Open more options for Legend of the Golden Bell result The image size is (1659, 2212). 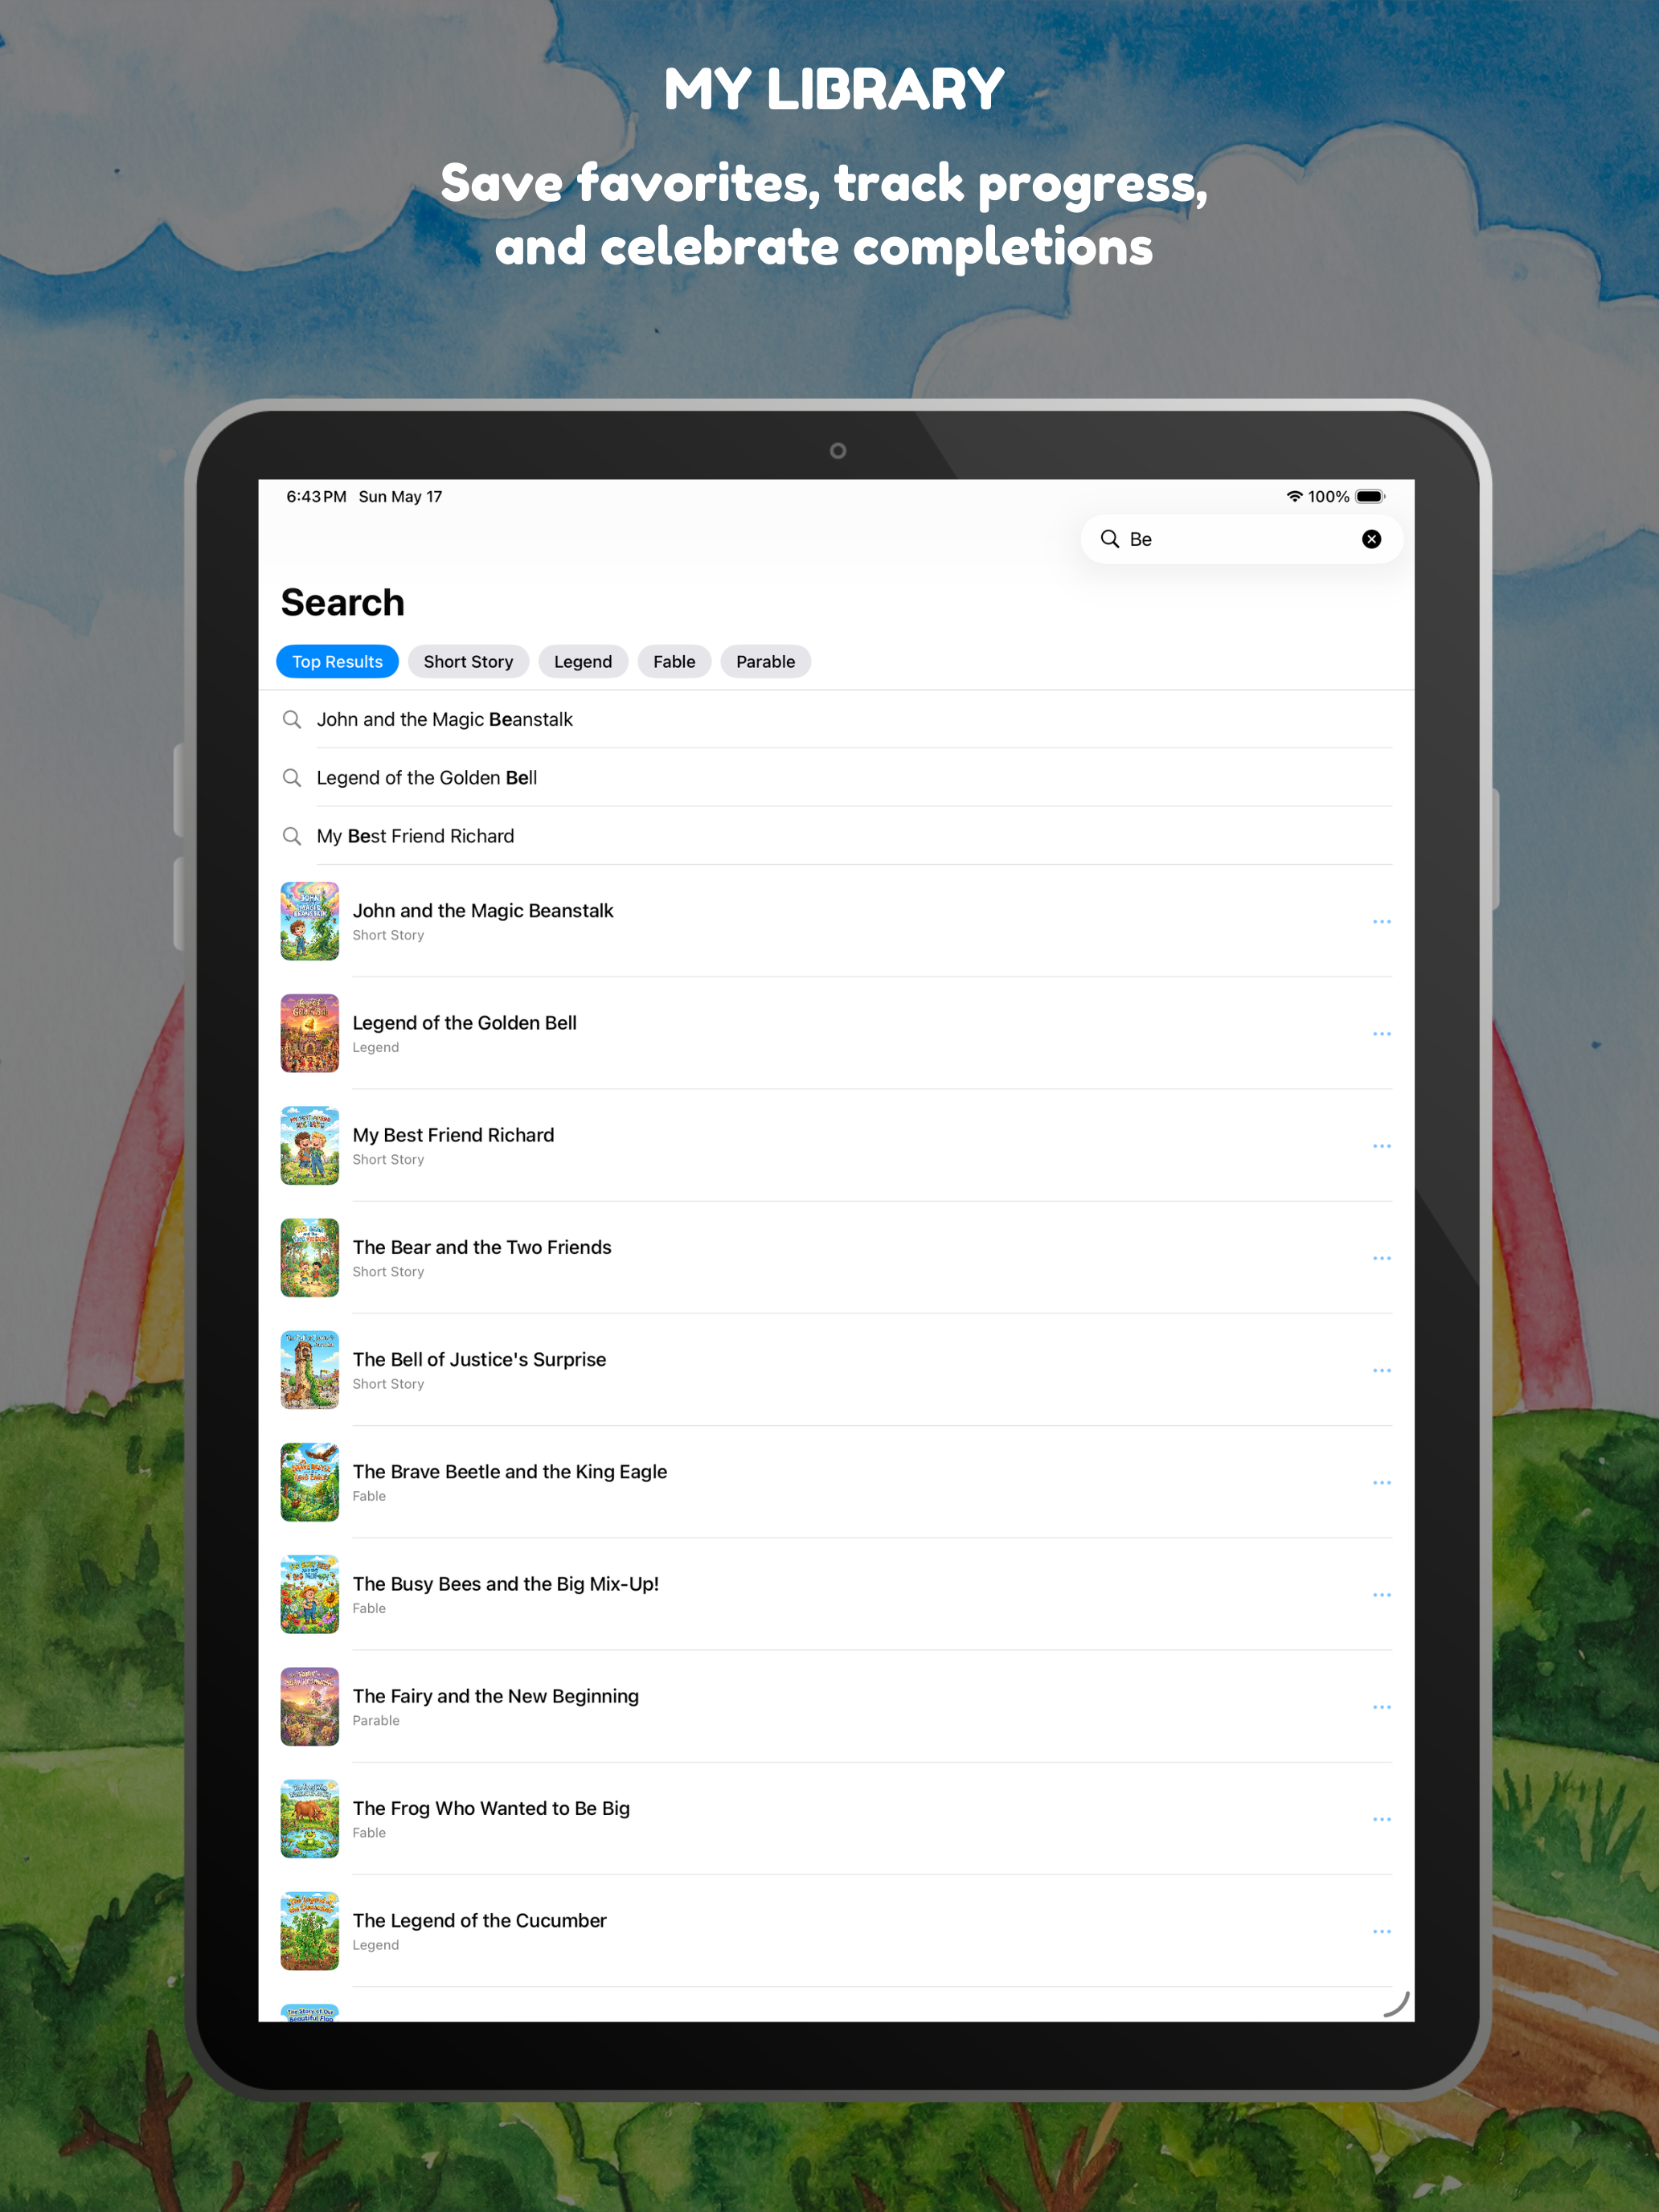[x=1381, y=1033]
